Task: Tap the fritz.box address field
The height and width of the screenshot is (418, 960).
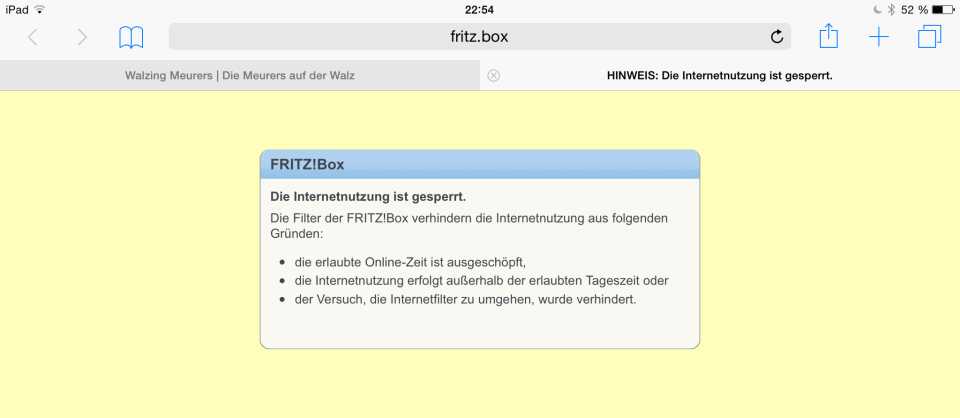Action: (479, 37)
